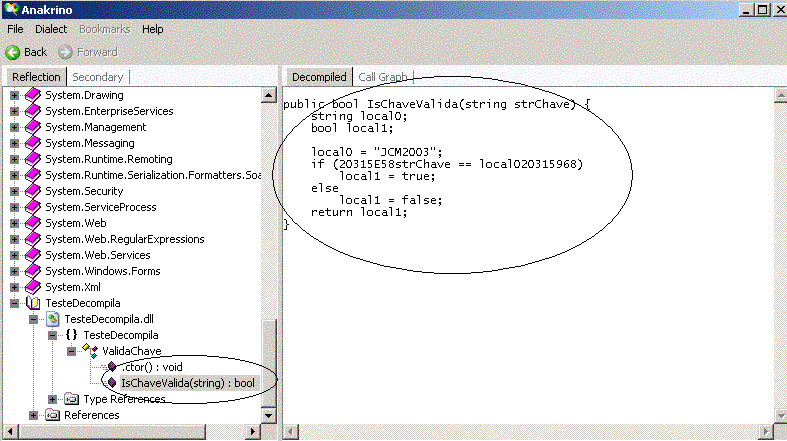Click the tree horizontal scrollbar thumb
This screenshot has width=787, height=441.
click(112, 431)
